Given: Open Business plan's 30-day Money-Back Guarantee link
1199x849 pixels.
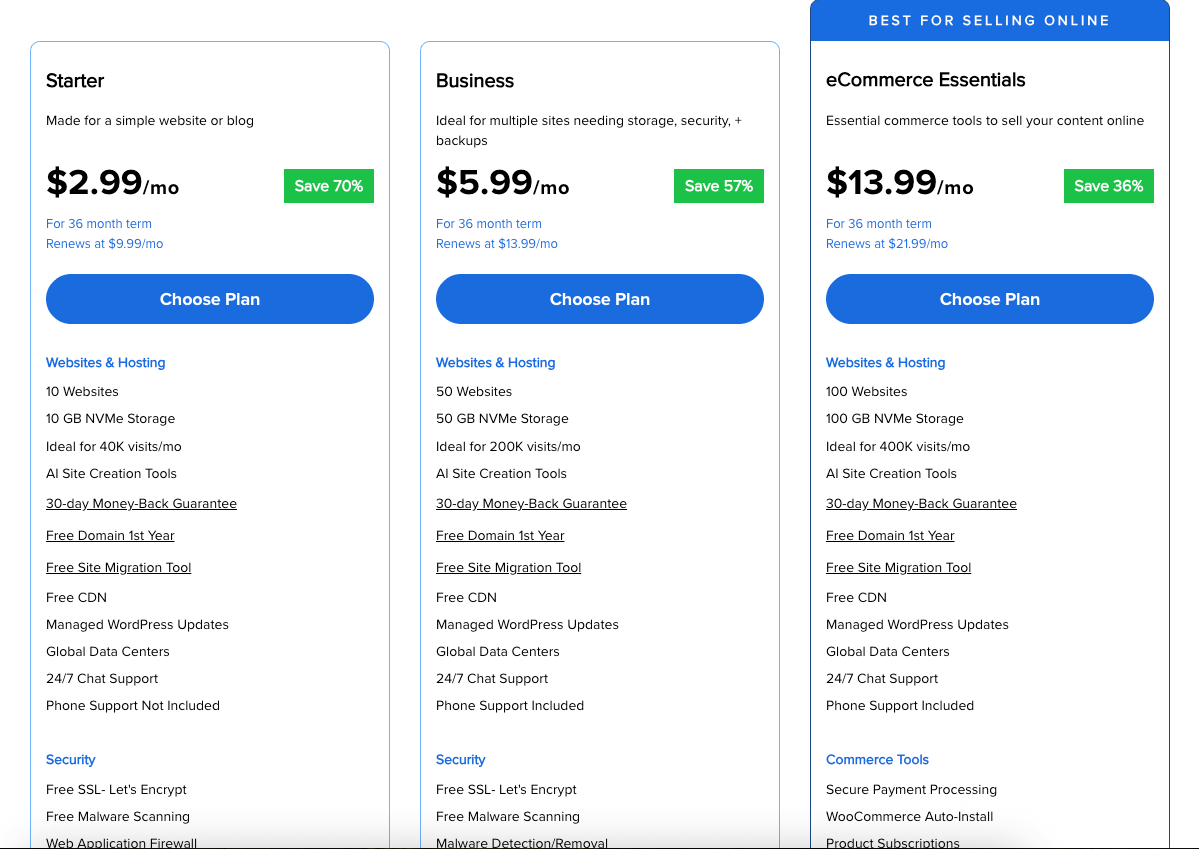Looking at the screenshot, I should click(531, 504).
